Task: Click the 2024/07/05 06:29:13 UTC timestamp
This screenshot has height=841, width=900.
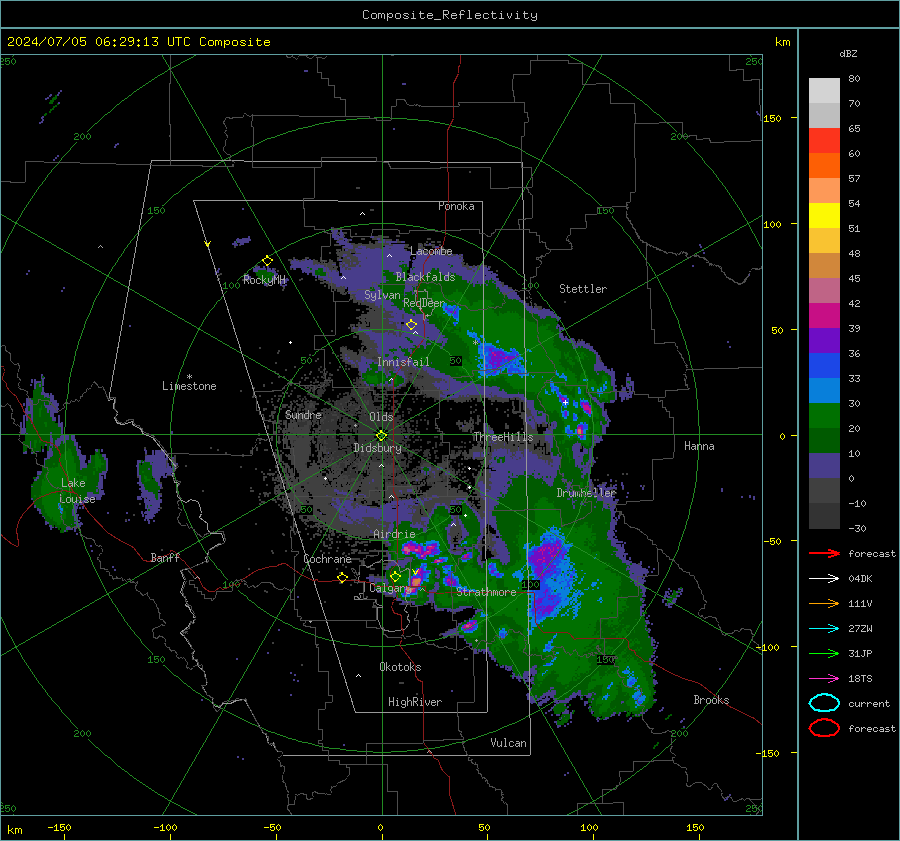Action: 139,42
